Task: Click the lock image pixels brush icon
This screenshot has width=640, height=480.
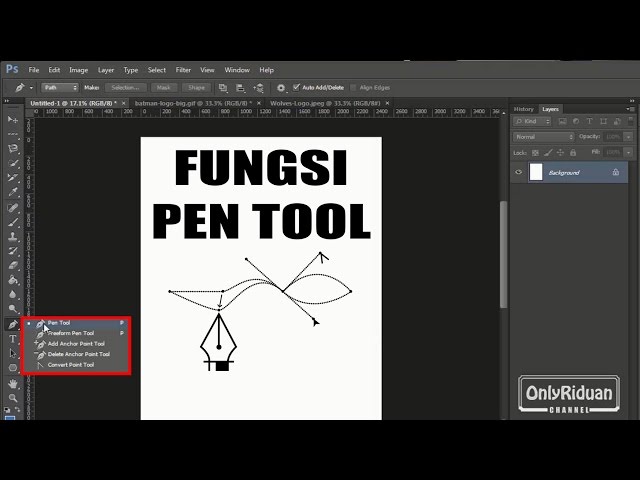Action: click(548, 153)
